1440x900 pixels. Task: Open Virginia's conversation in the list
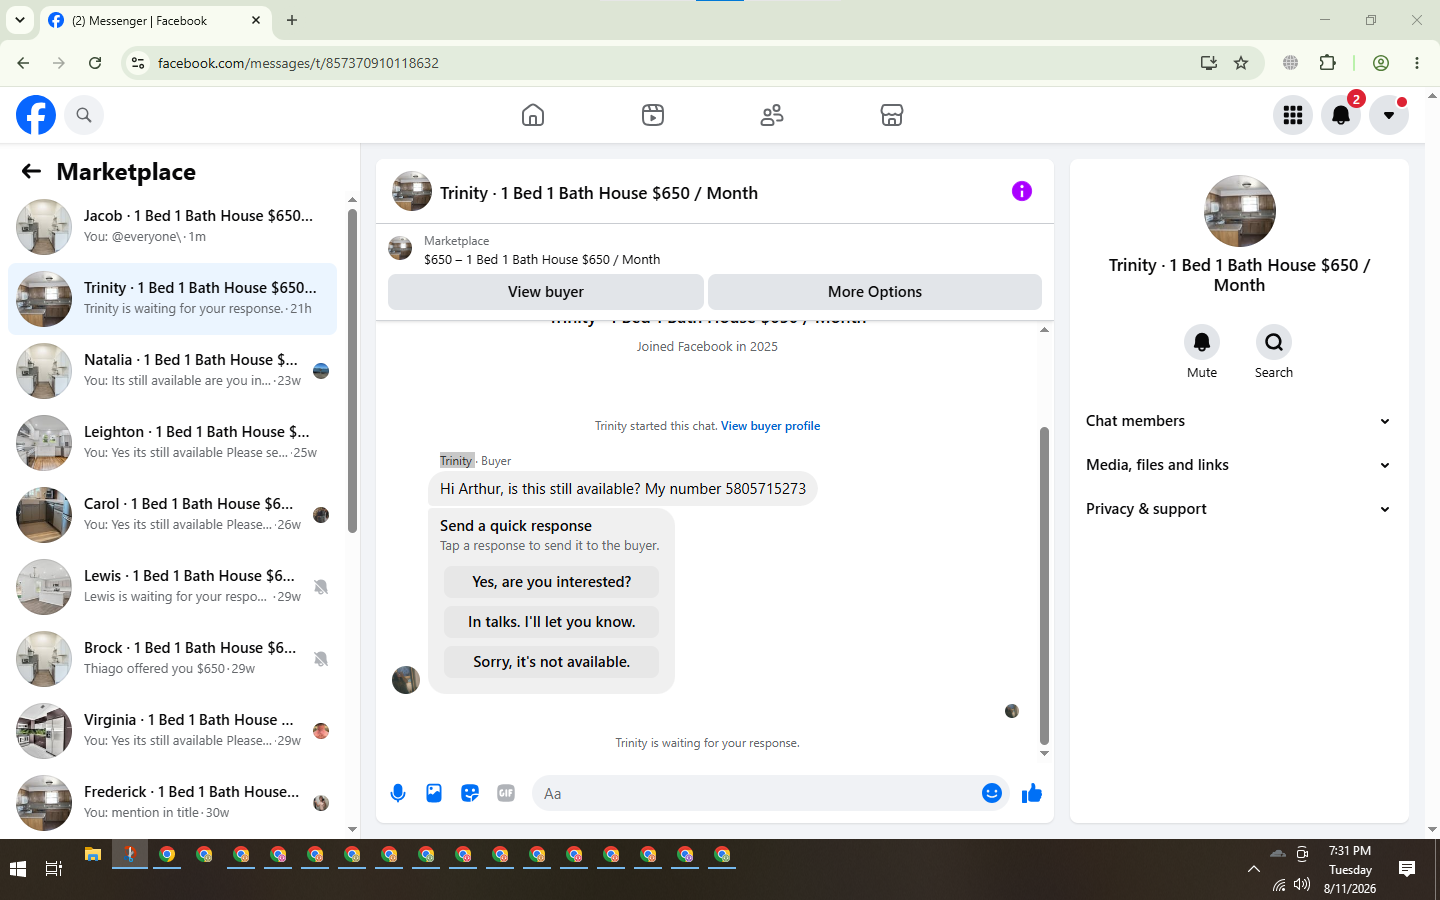point(172,731)
